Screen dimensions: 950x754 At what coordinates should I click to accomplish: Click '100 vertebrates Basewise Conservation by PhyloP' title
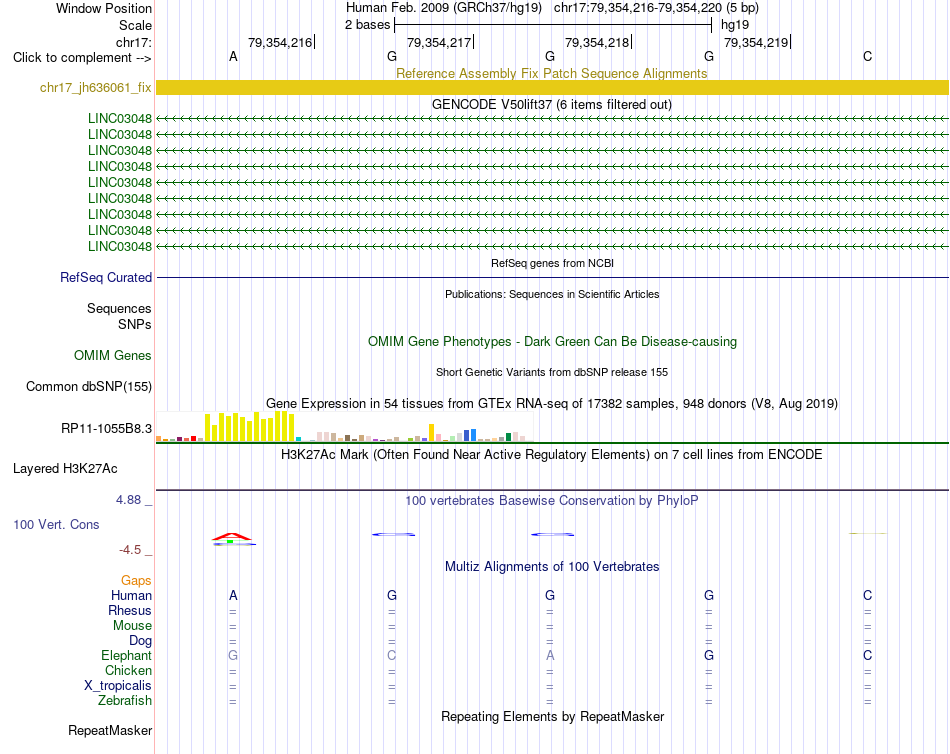[551, 501]
